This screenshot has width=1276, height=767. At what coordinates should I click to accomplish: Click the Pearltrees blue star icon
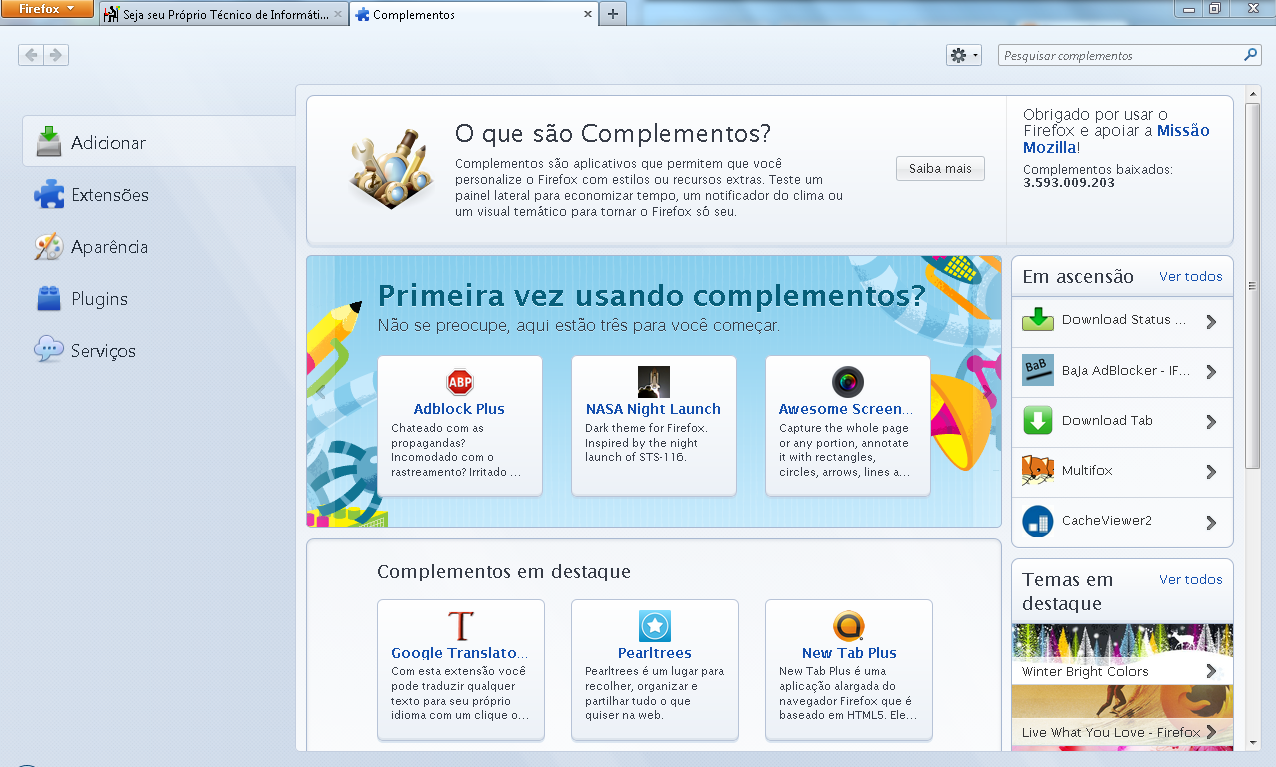pos(655,626)
